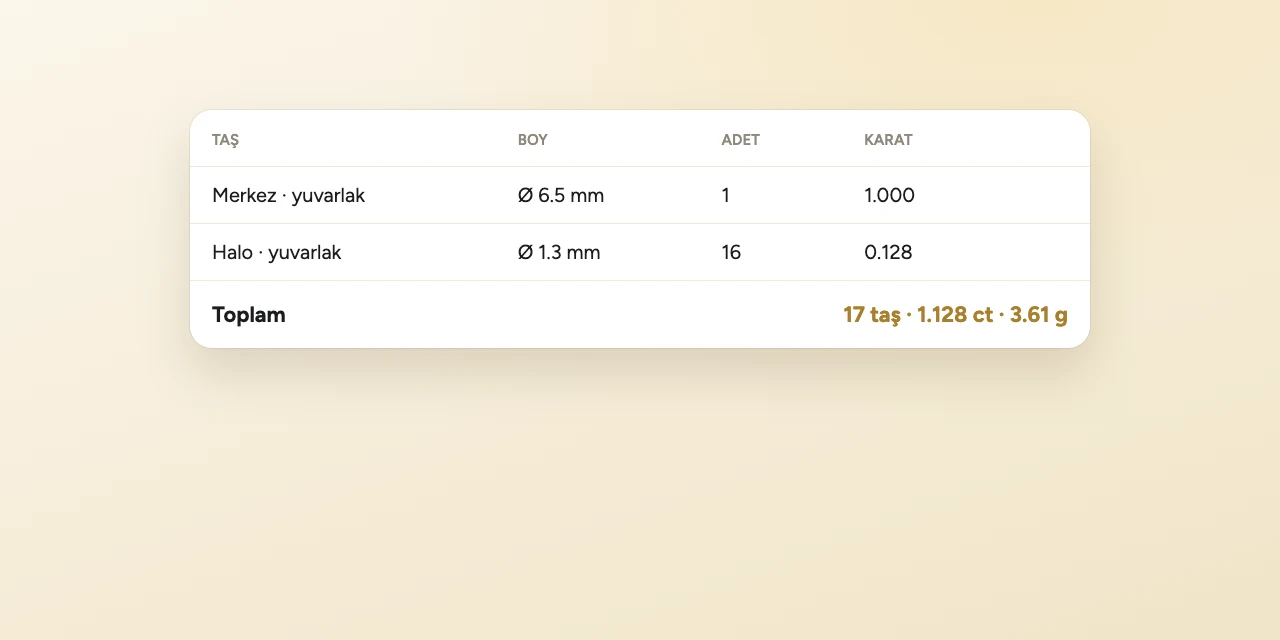Click the BOY column header

(x=533, y=140)
